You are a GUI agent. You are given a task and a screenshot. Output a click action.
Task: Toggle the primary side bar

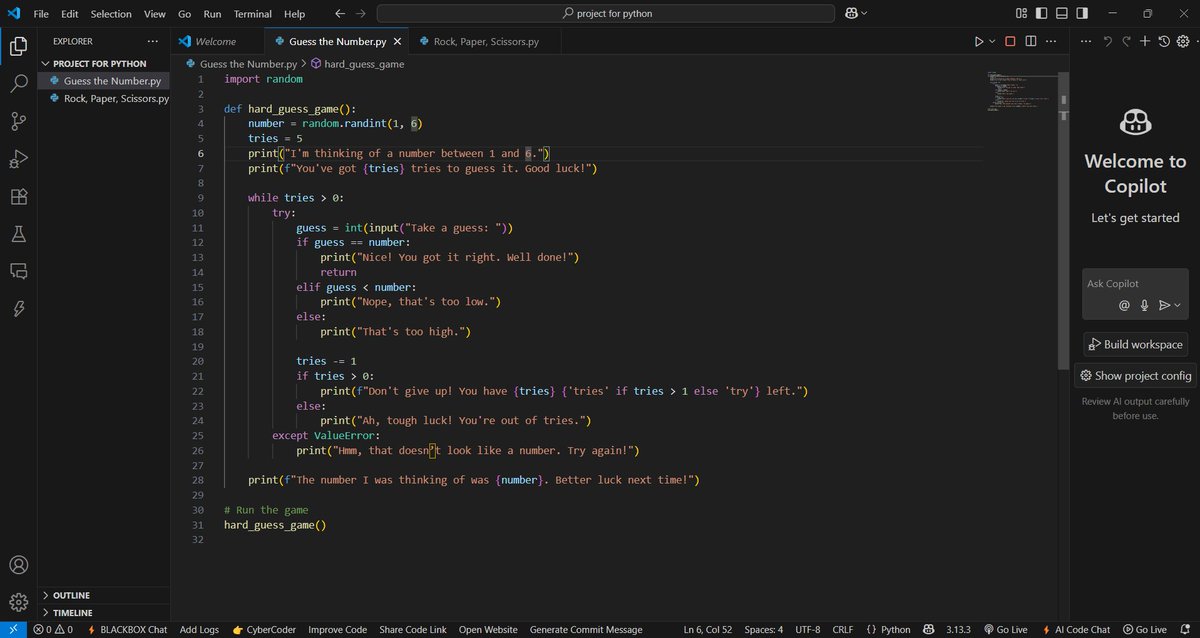(x=1042, y=13)
